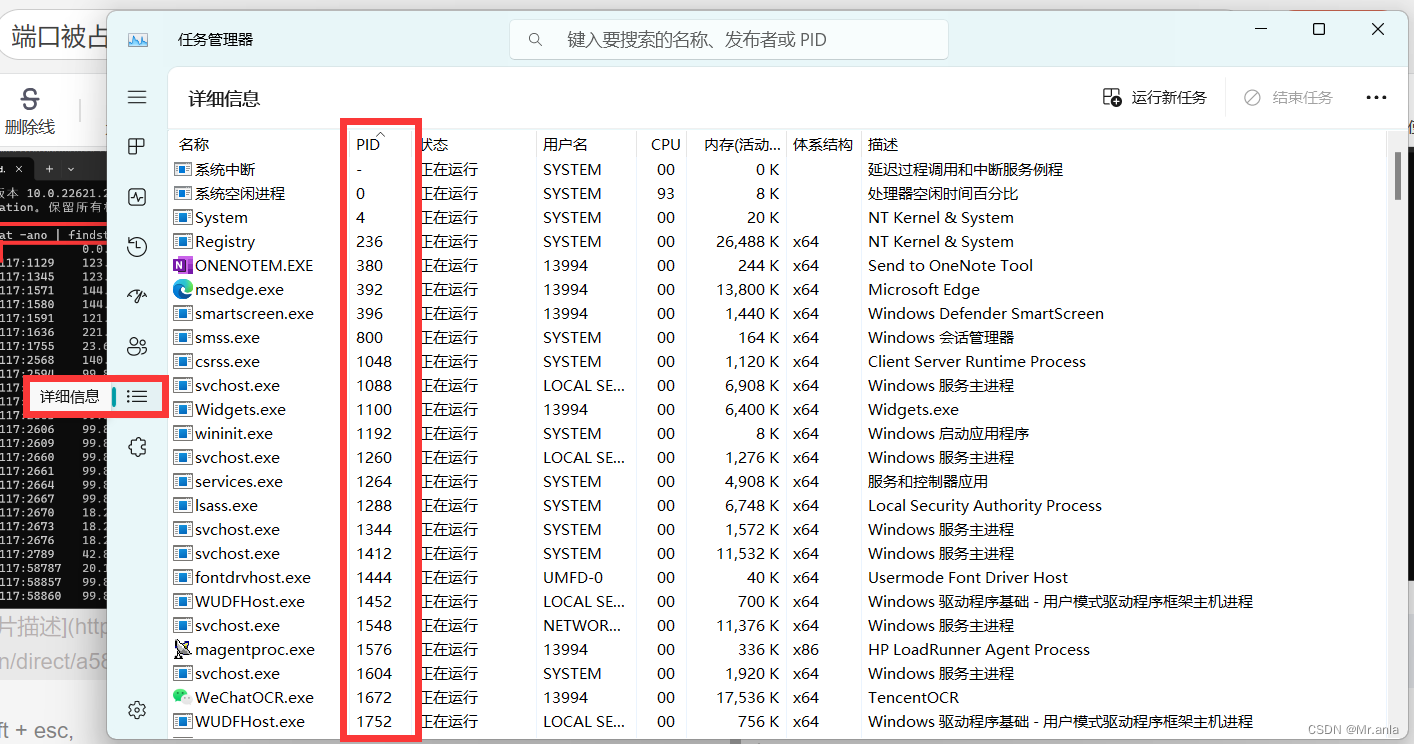Click the magentproc.exe LoadRunner process icon

click(x=183, y=649)
